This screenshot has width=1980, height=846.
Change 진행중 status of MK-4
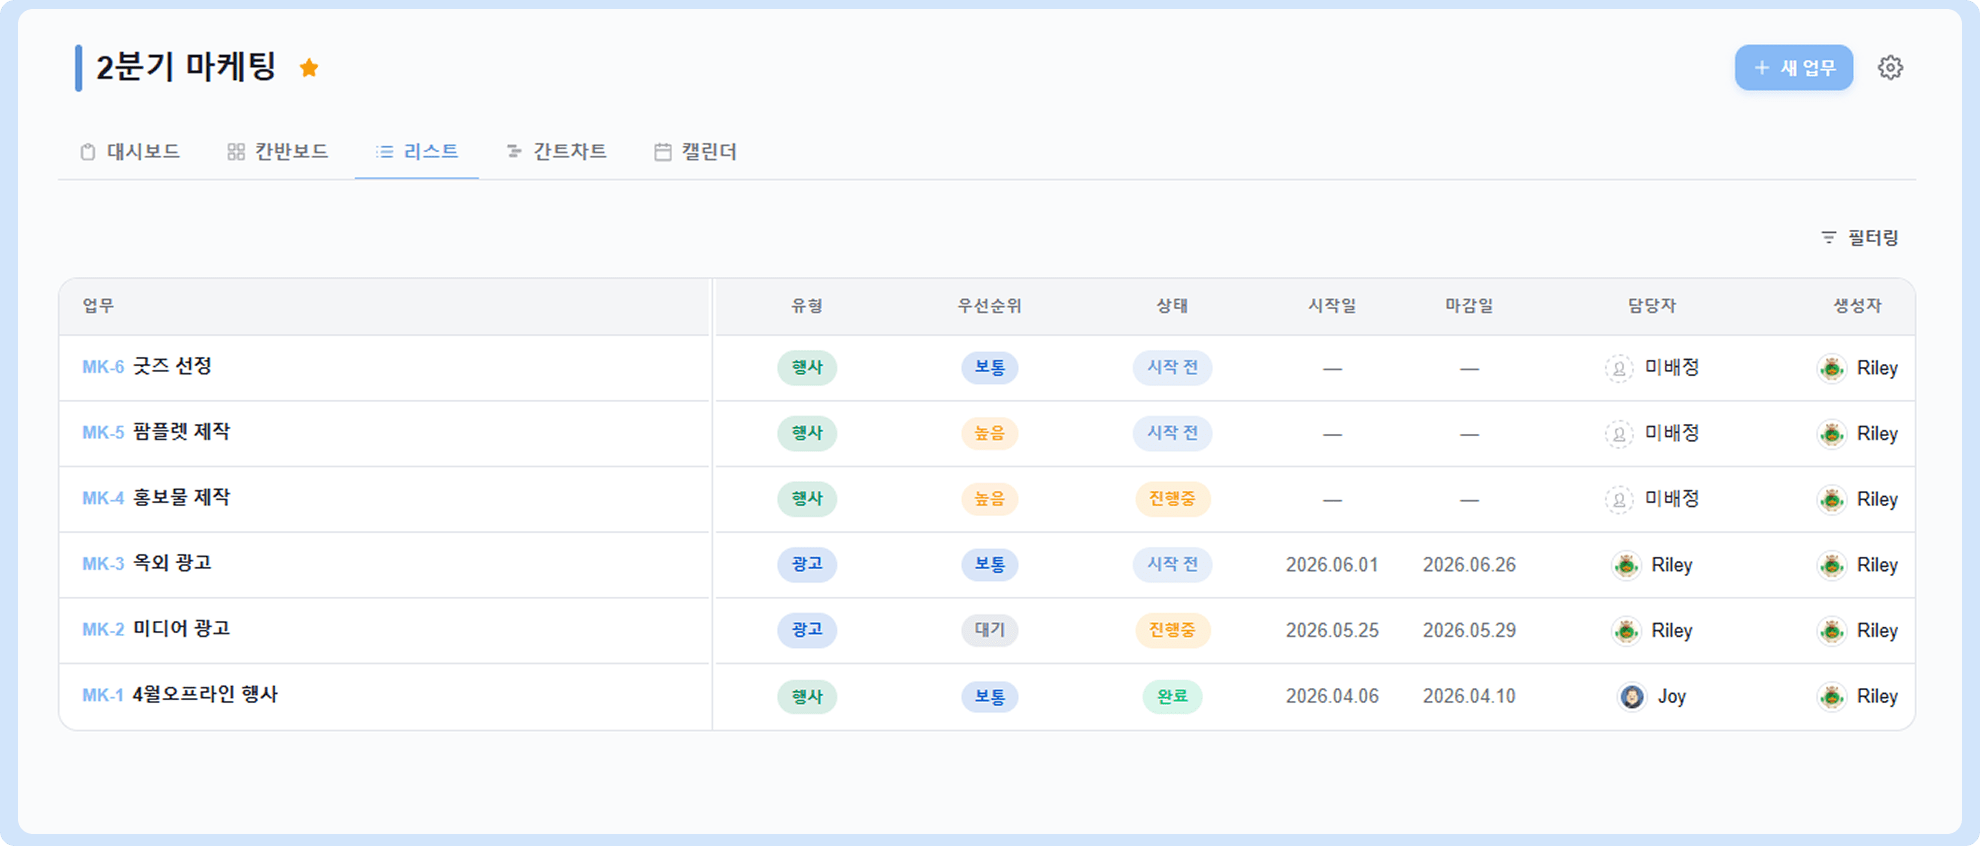coord(1172,499)
